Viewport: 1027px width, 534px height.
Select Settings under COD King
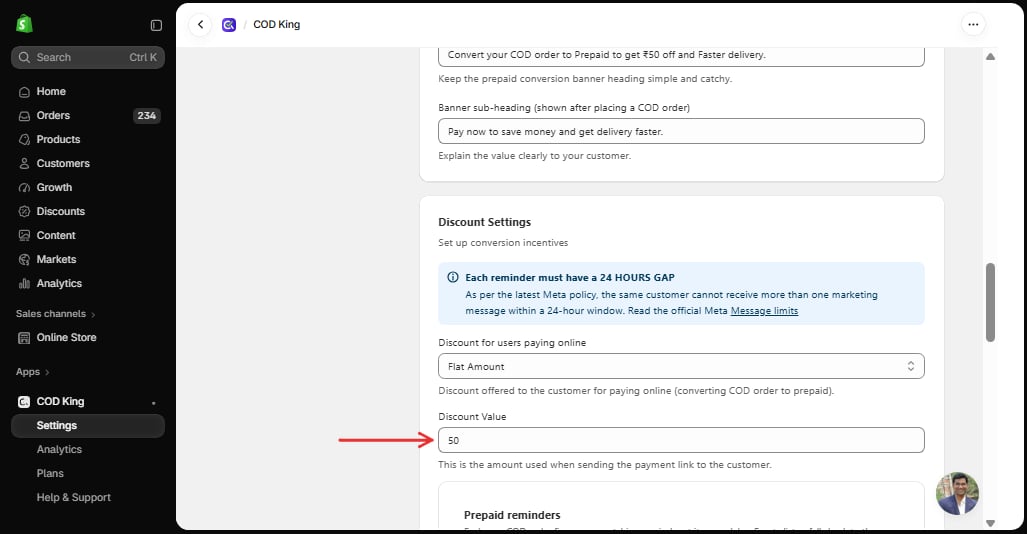(88, 426)
